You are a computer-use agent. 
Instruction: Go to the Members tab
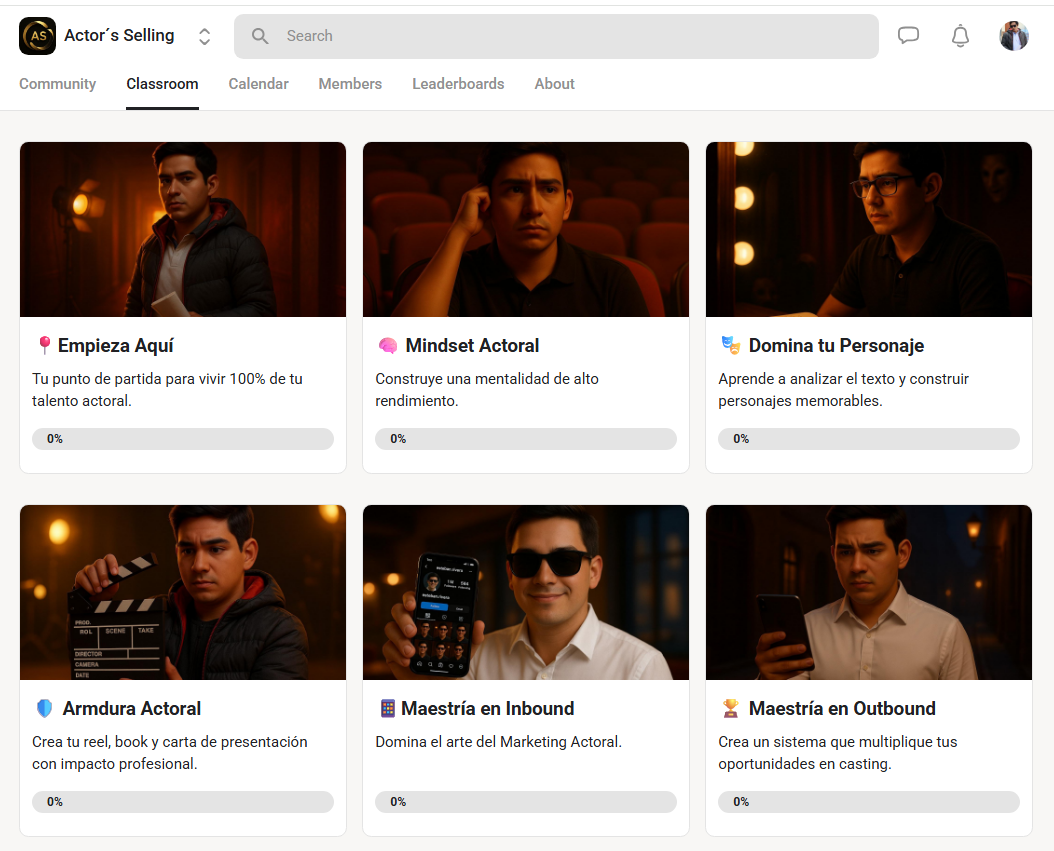click(x=350, y=84)
